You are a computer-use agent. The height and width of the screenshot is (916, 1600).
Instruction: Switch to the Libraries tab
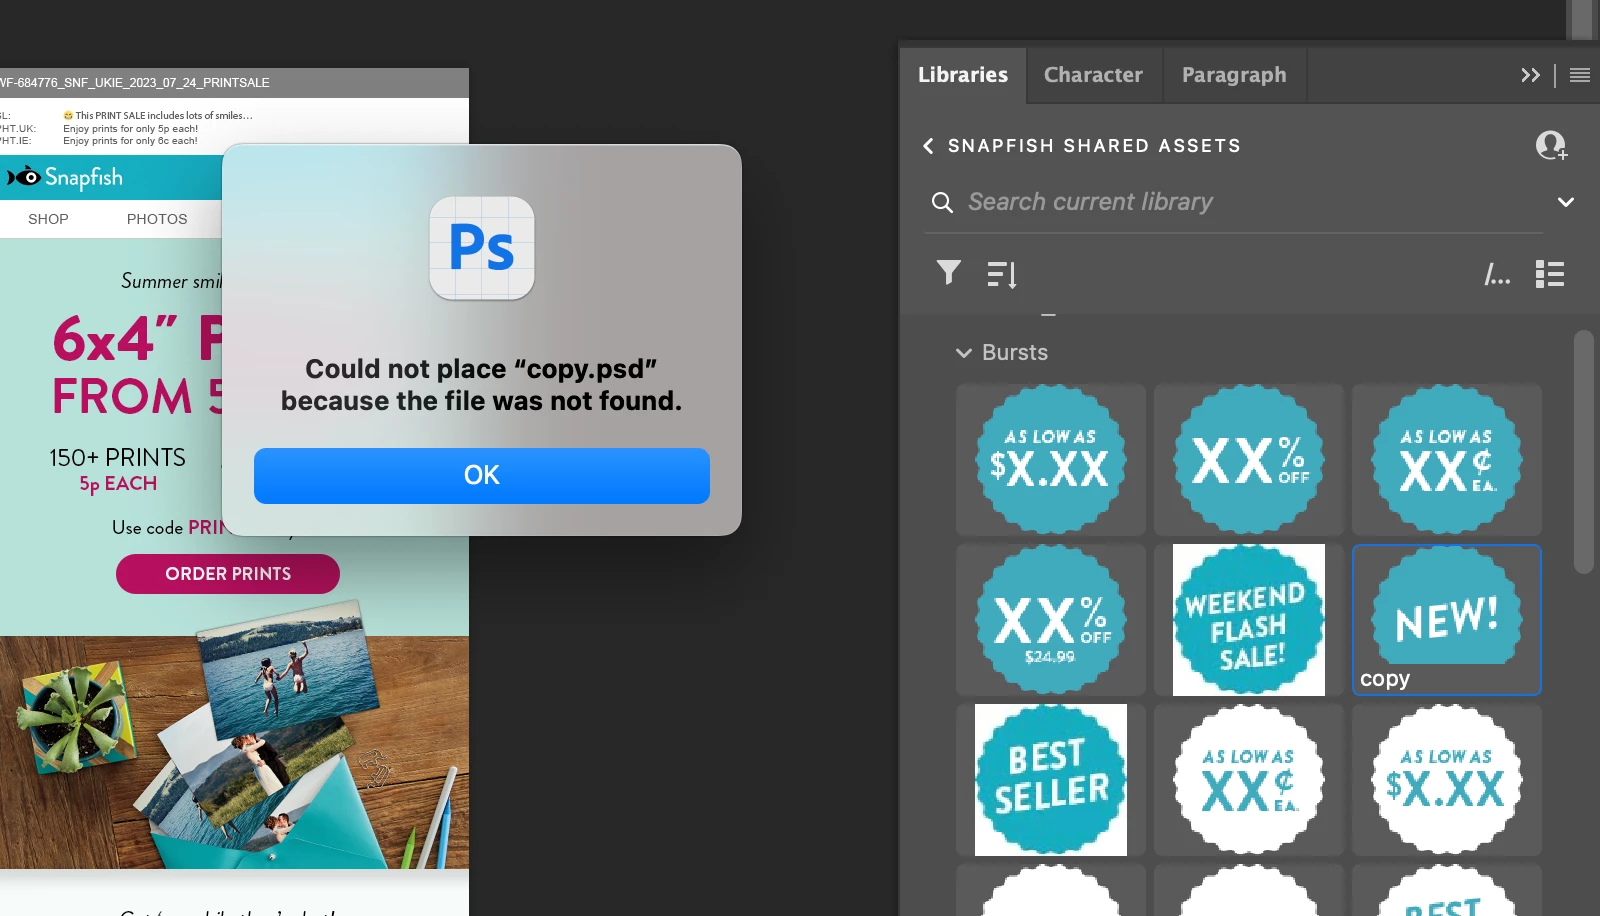pyautogui.click(x=963, y=75)
